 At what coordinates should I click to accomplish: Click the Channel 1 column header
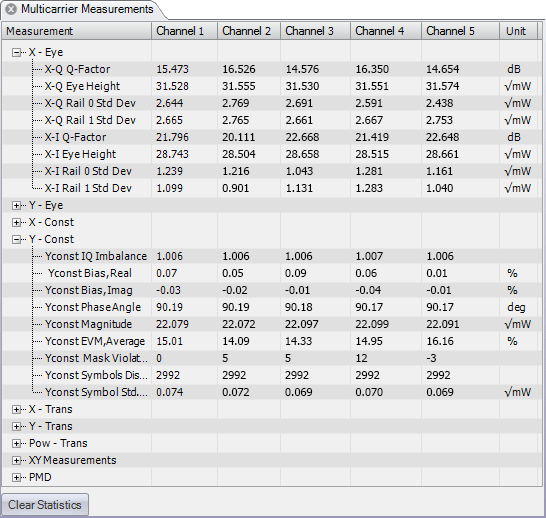(185, 31)
